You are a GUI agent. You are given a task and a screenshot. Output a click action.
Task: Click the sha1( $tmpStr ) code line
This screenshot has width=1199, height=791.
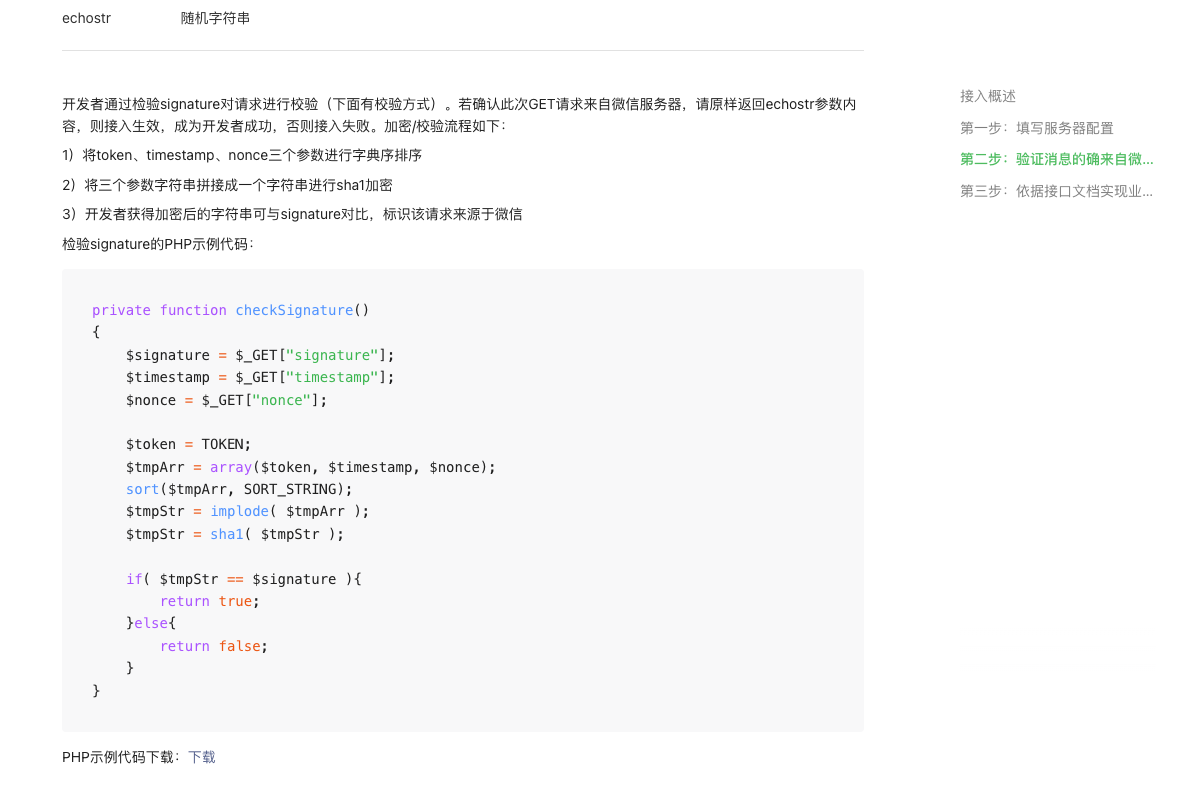(235, 534)
